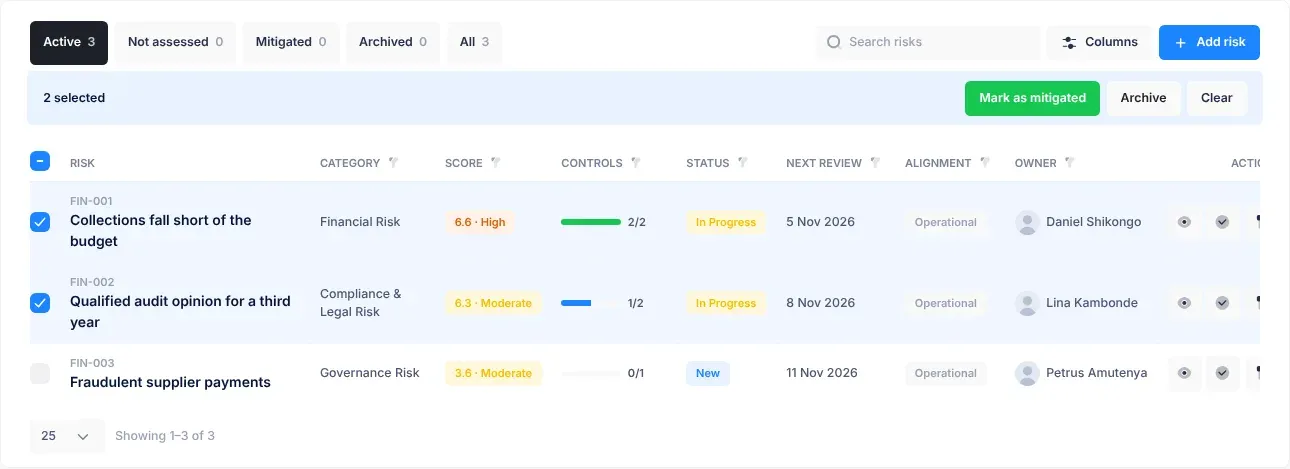The height and width of the screenshot is (469, 1290).
Task: Click the 0/1 controls progress bar
Action: [x=591, y=373]
